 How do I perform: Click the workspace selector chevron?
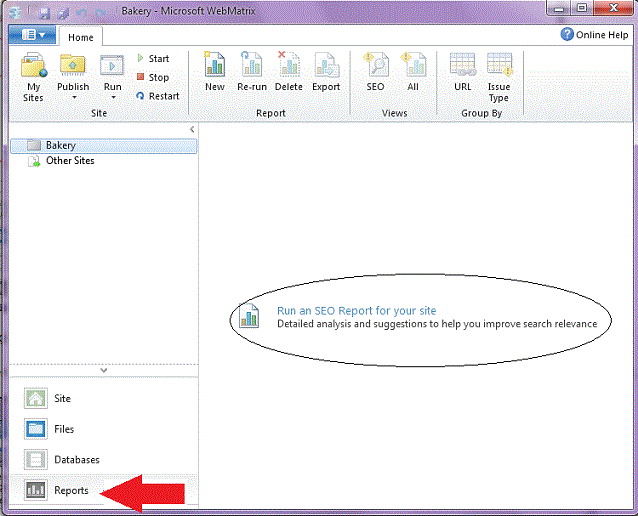[x=104, y=370]
